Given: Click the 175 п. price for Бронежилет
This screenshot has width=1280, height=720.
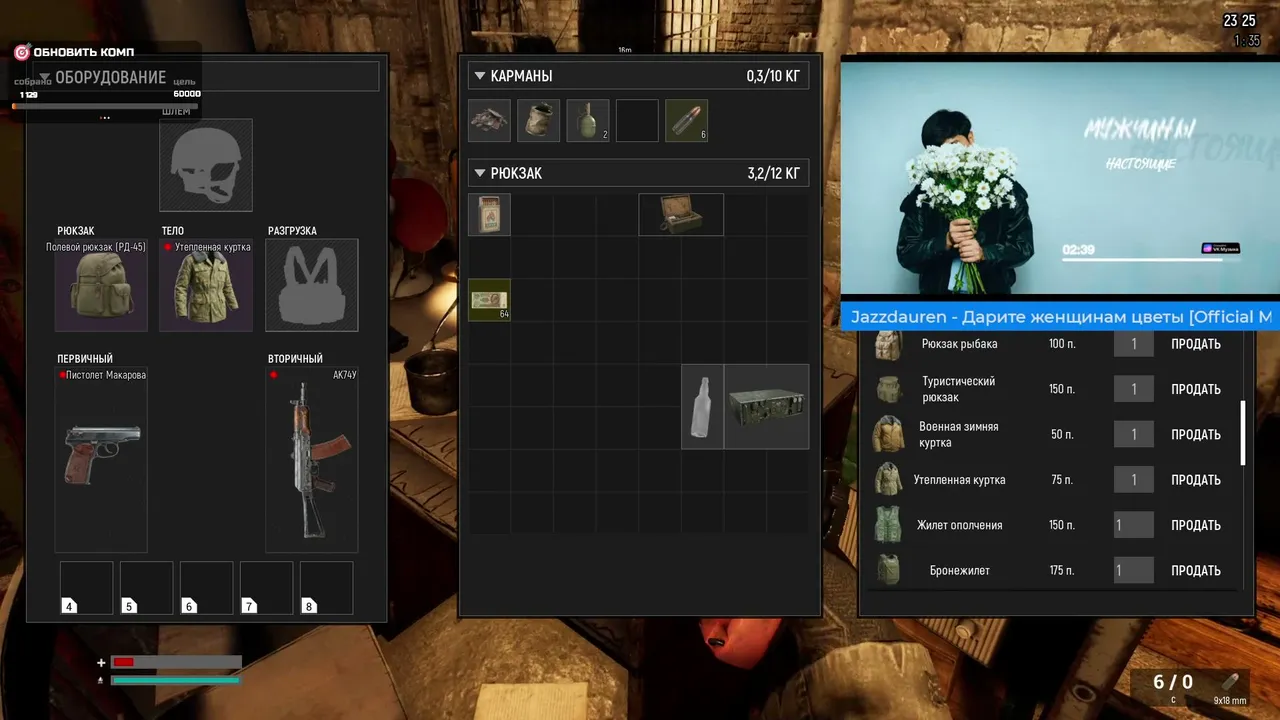Looking at the screenshot, I should coord(1062,571).
